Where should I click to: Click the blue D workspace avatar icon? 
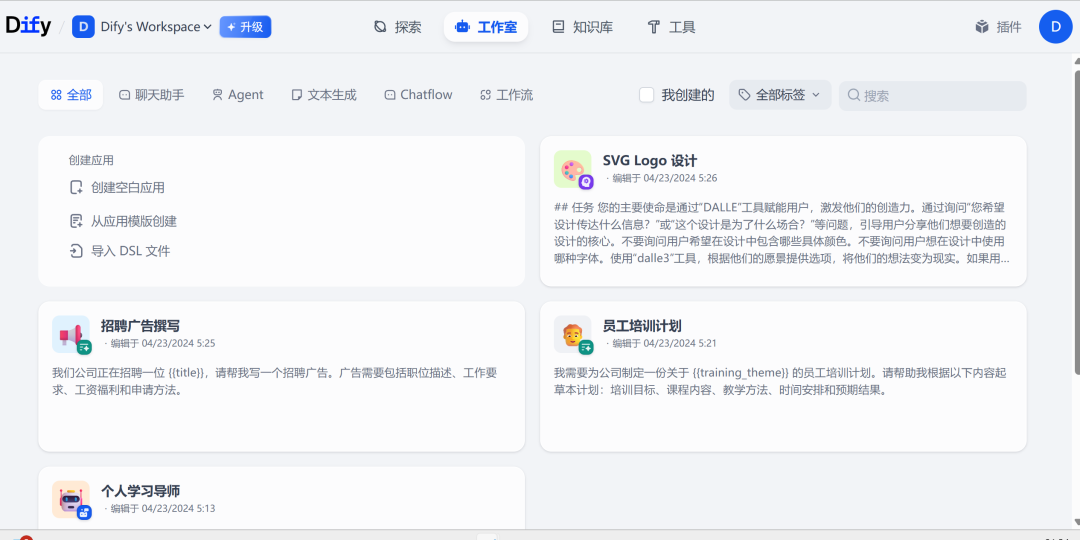click(83, 27)
